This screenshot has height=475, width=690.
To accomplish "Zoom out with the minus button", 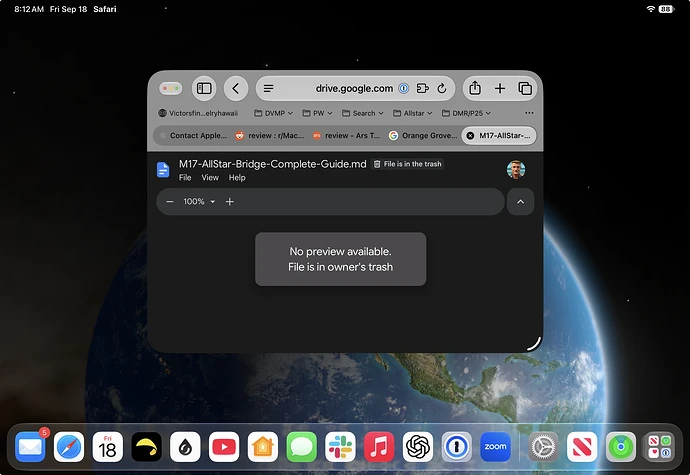I will click(170, 202).
